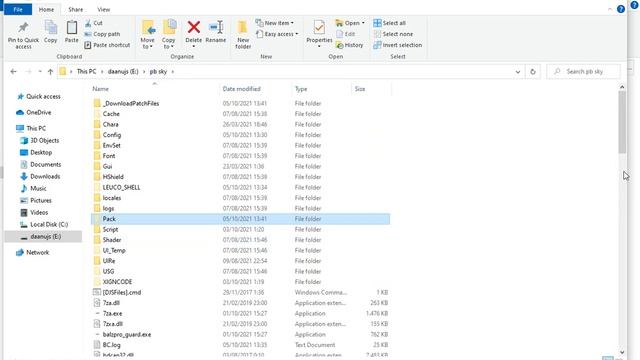Click the Paste icon in the ribbon

(x=71, y=28)
